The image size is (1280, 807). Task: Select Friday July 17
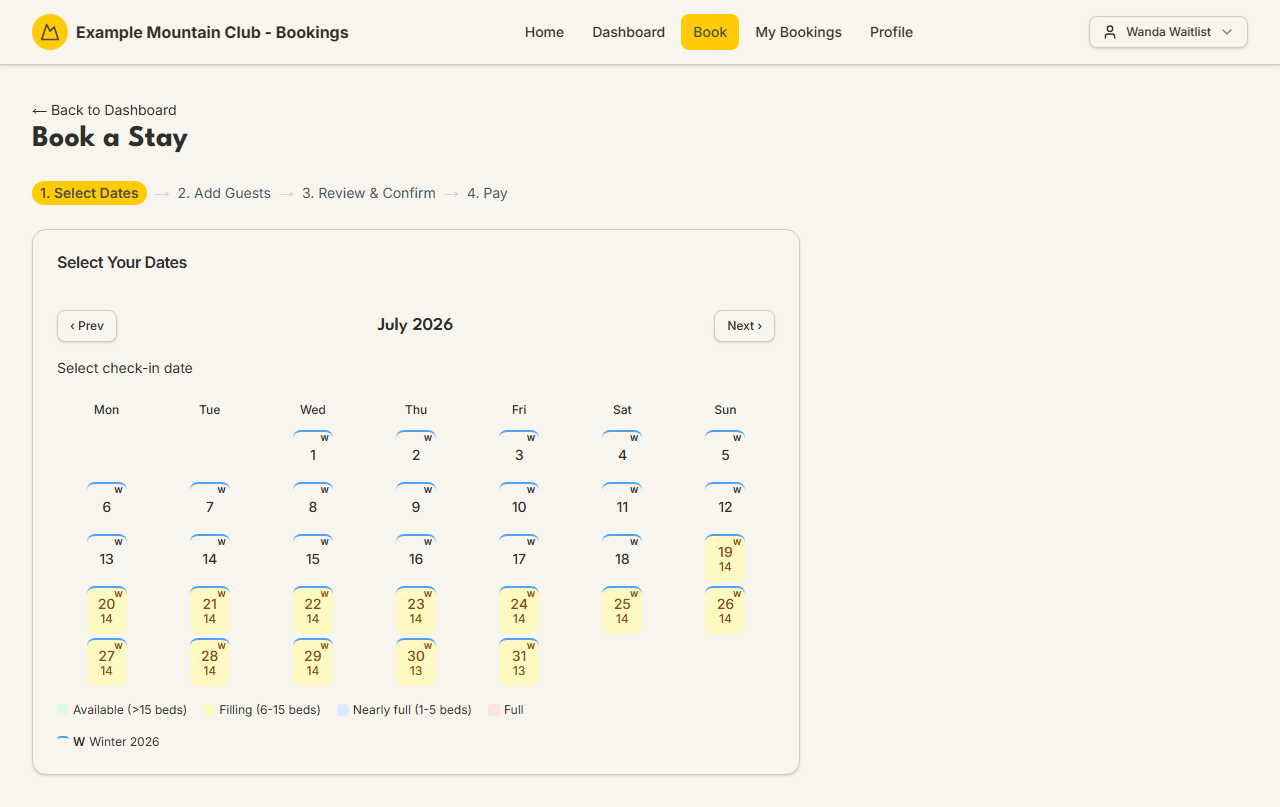click(x=519, y=556)
